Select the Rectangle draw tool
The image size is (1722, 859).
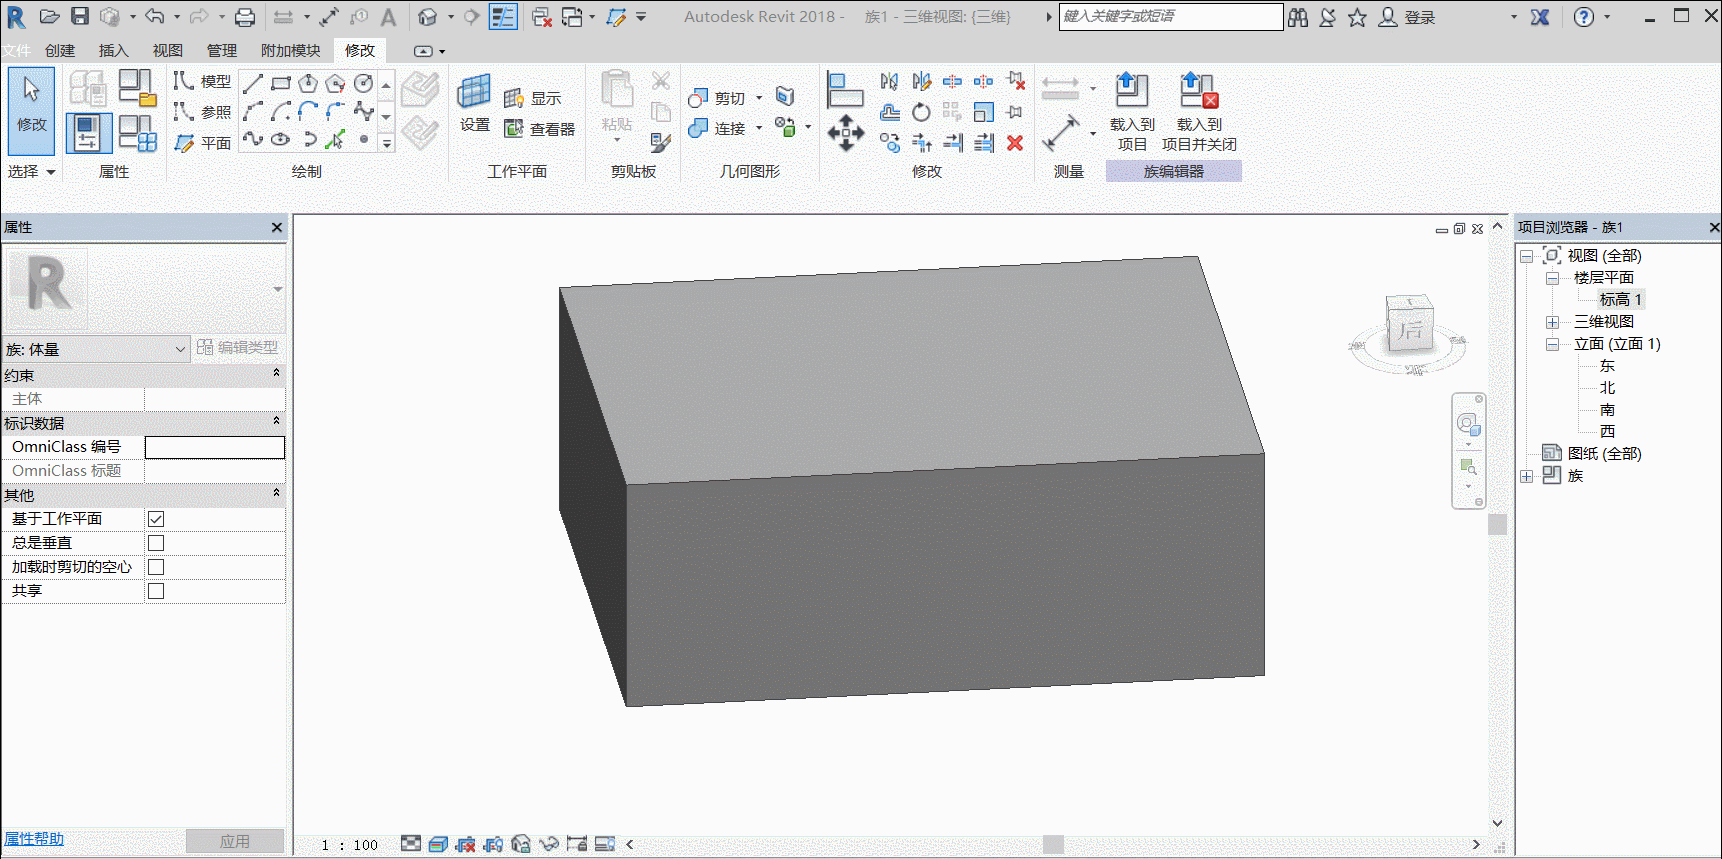coord(281,83)
